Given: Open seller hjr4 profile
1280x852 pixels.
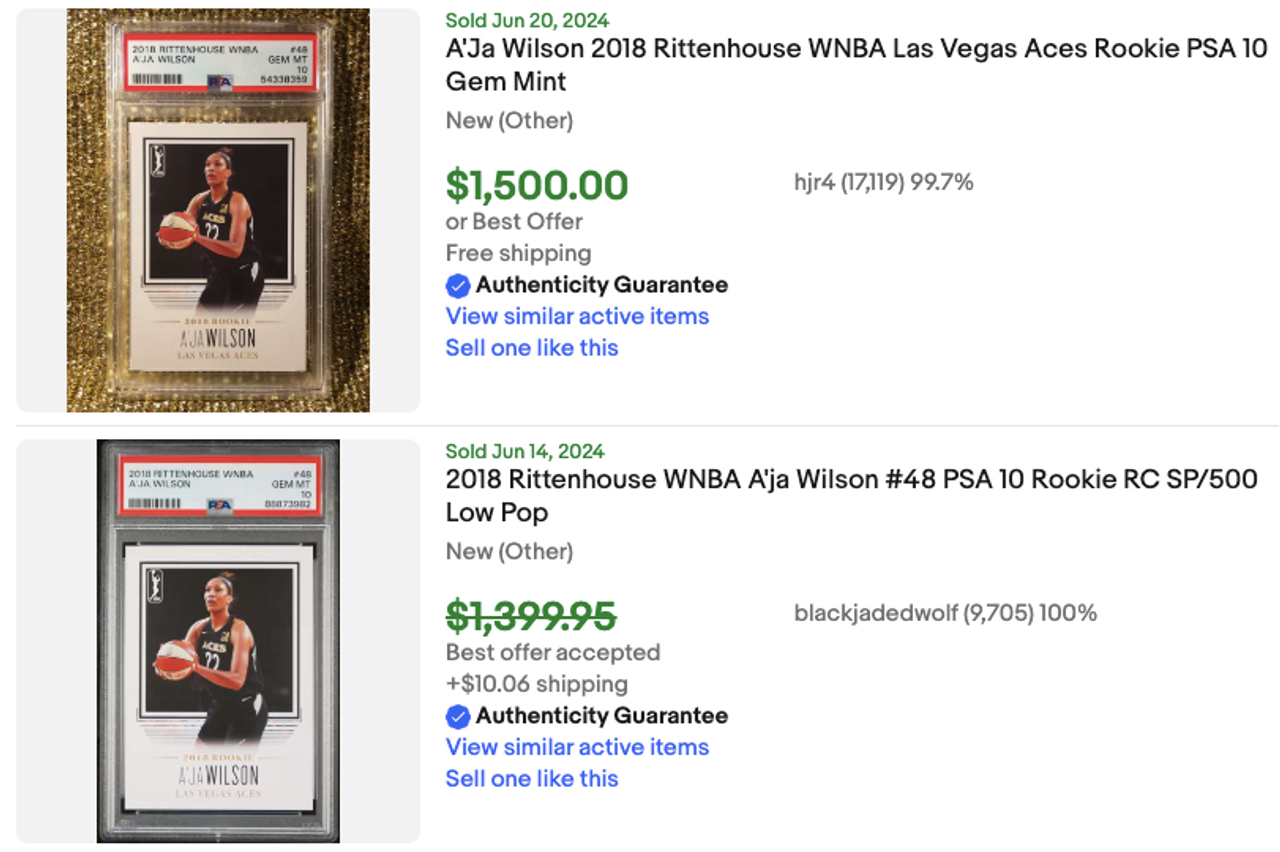Looking at the screenshot, I should tap(883, 182).
